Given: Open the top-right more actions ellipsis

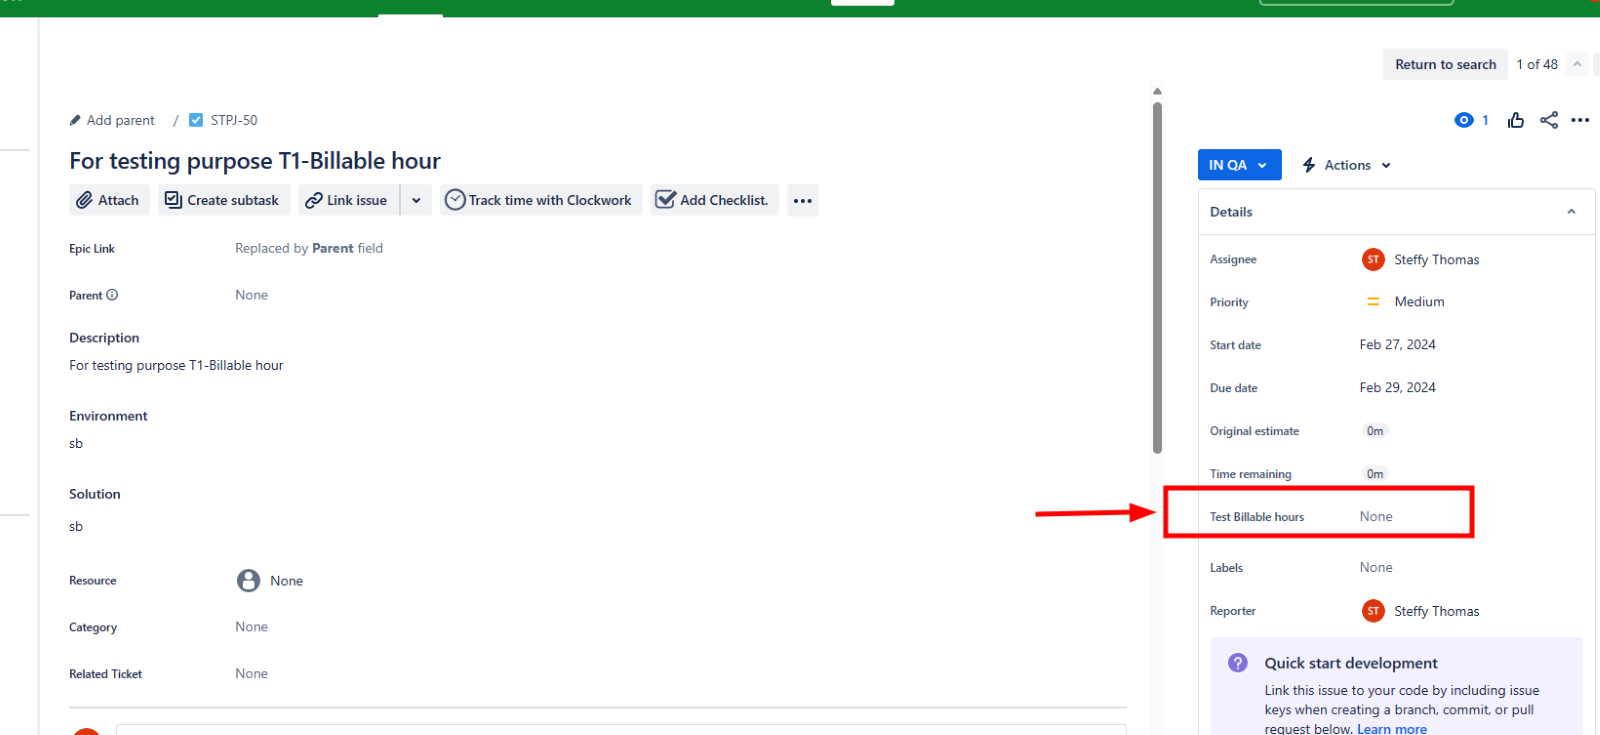Looking at the screenshot, I should pos(1580,120).
